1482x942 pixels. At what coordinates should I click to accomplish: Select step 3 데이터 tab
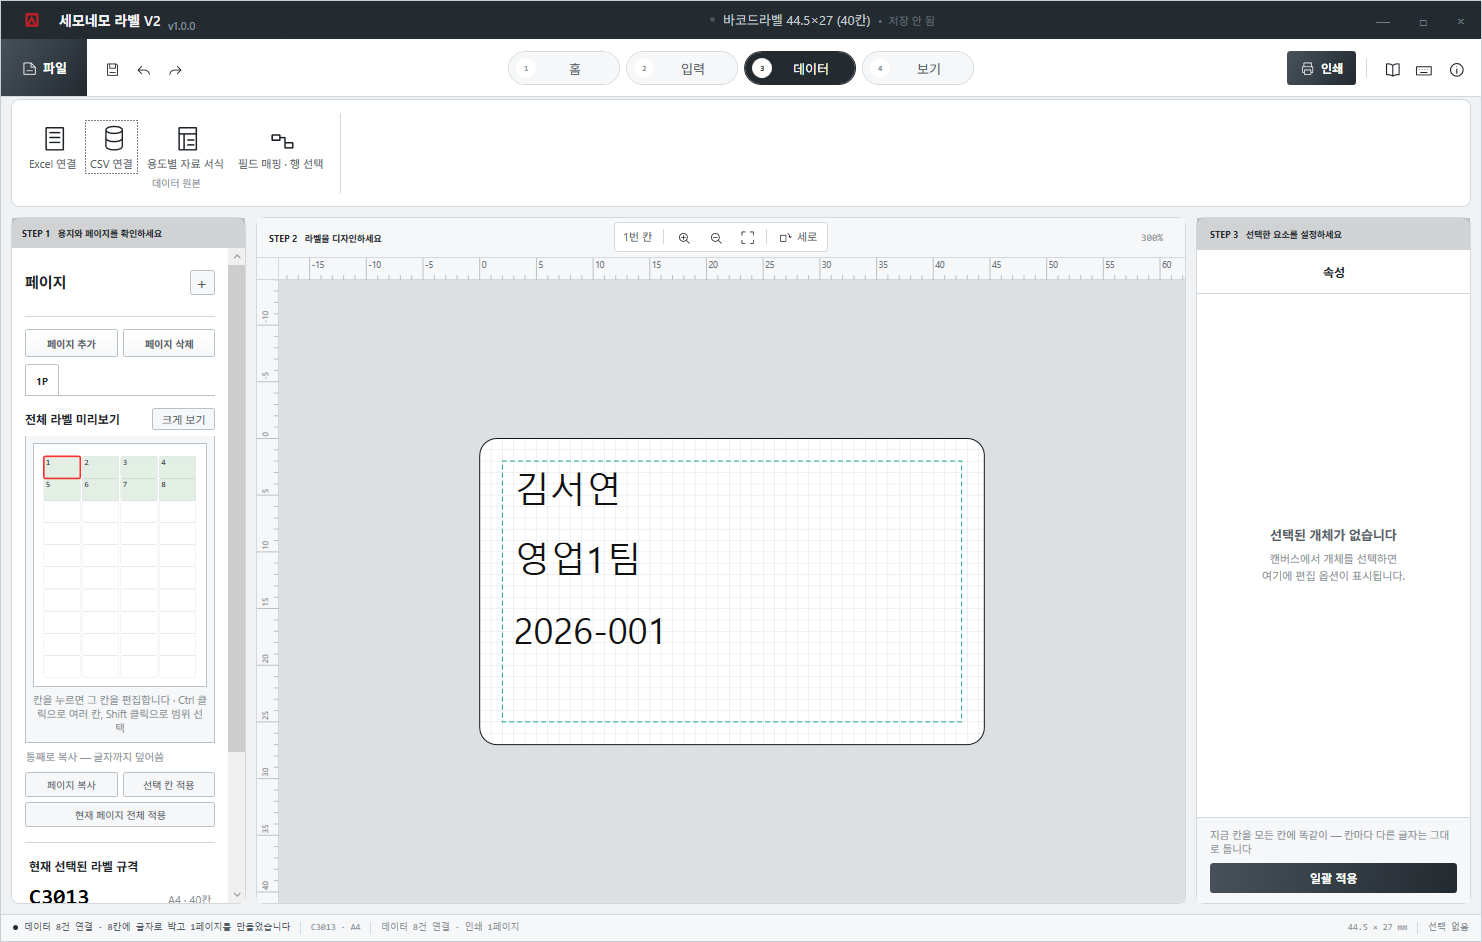pos(800,68)
